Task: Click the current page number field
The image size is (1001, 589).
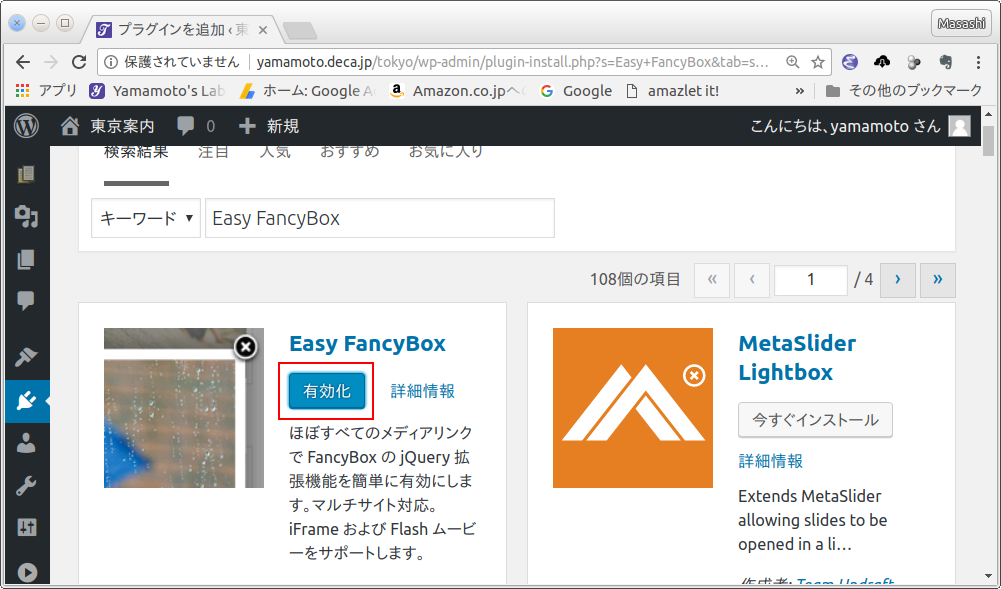Action: tap(811, 280)
